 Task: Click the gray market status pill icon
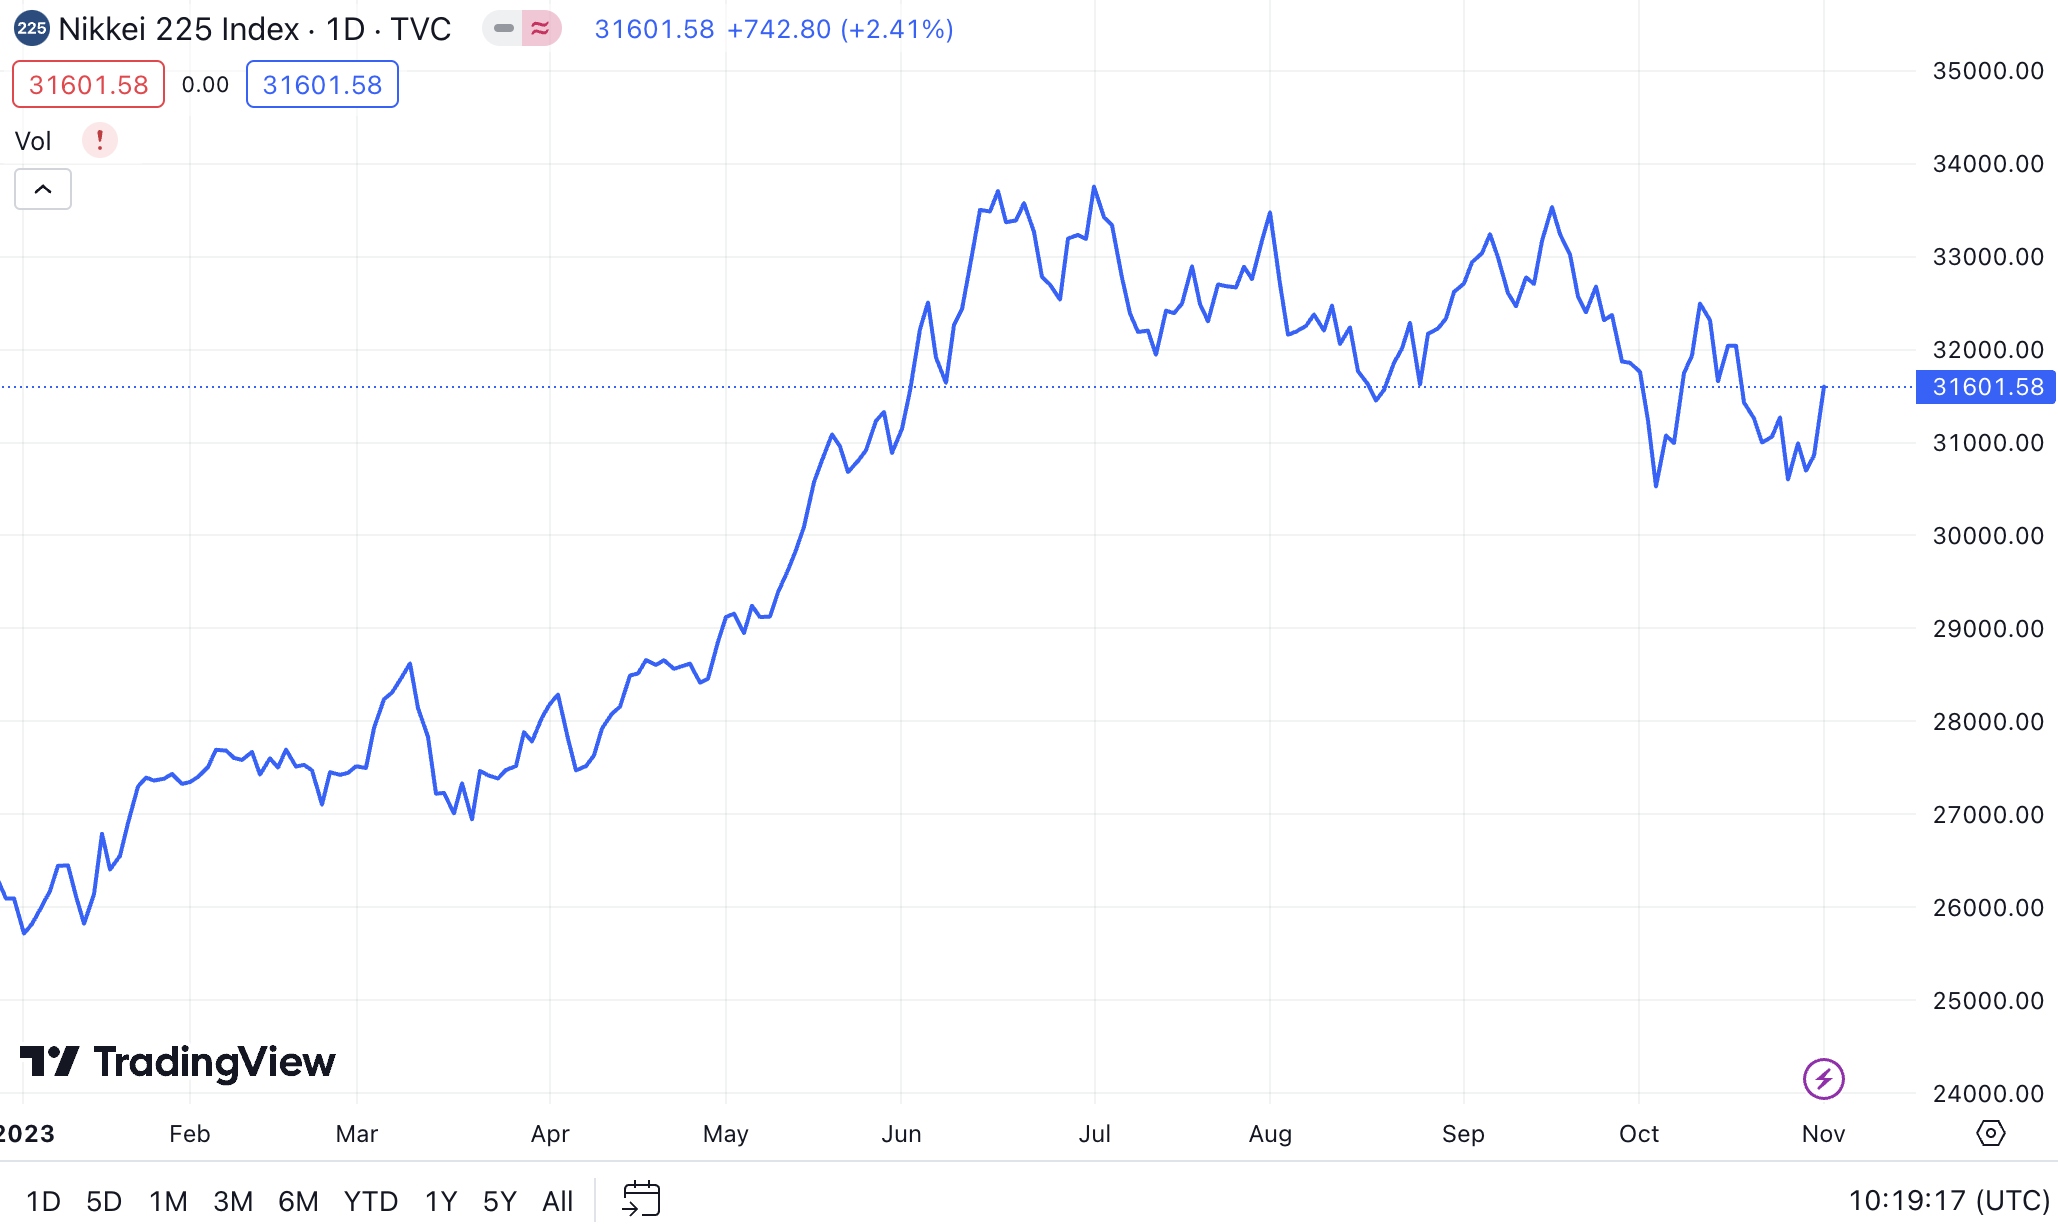pos(504,28)
